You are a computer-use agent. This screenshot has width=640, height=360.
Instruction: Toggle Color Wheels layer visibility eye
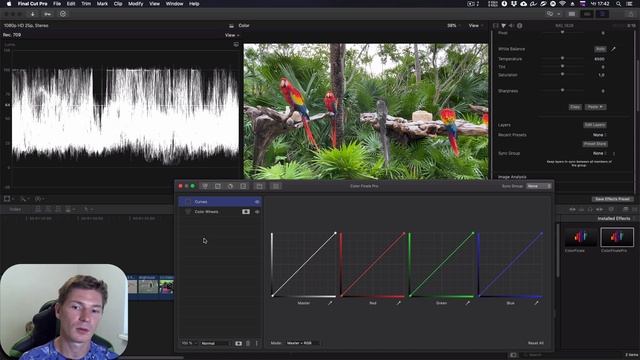(257, 212)
